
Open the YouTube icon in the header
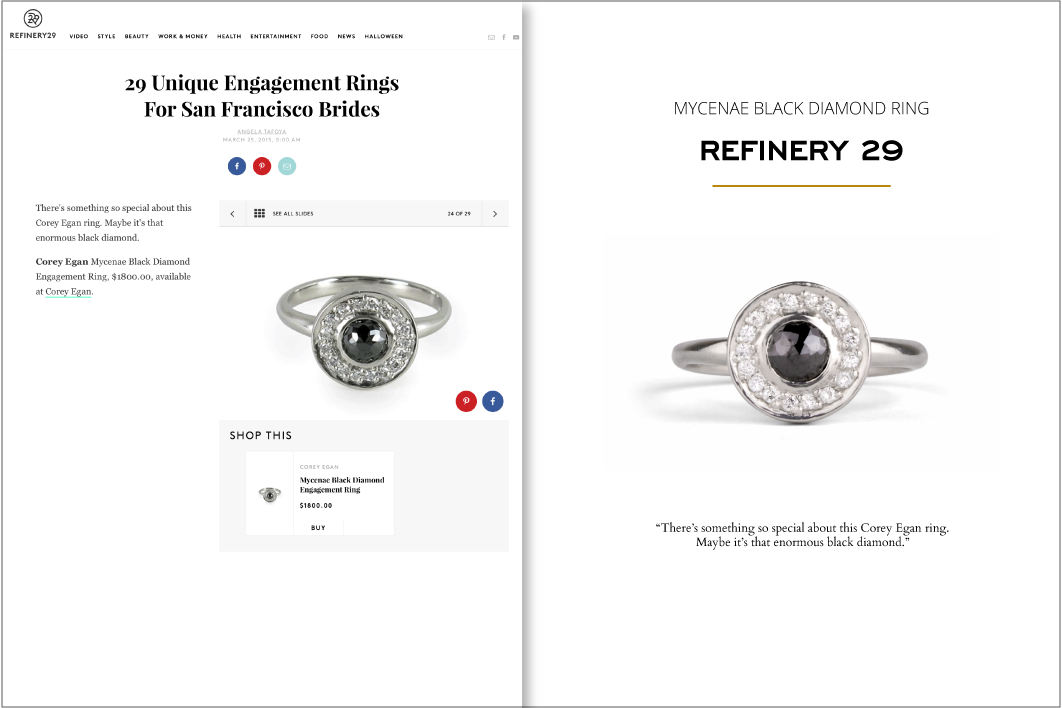(516, 37)
